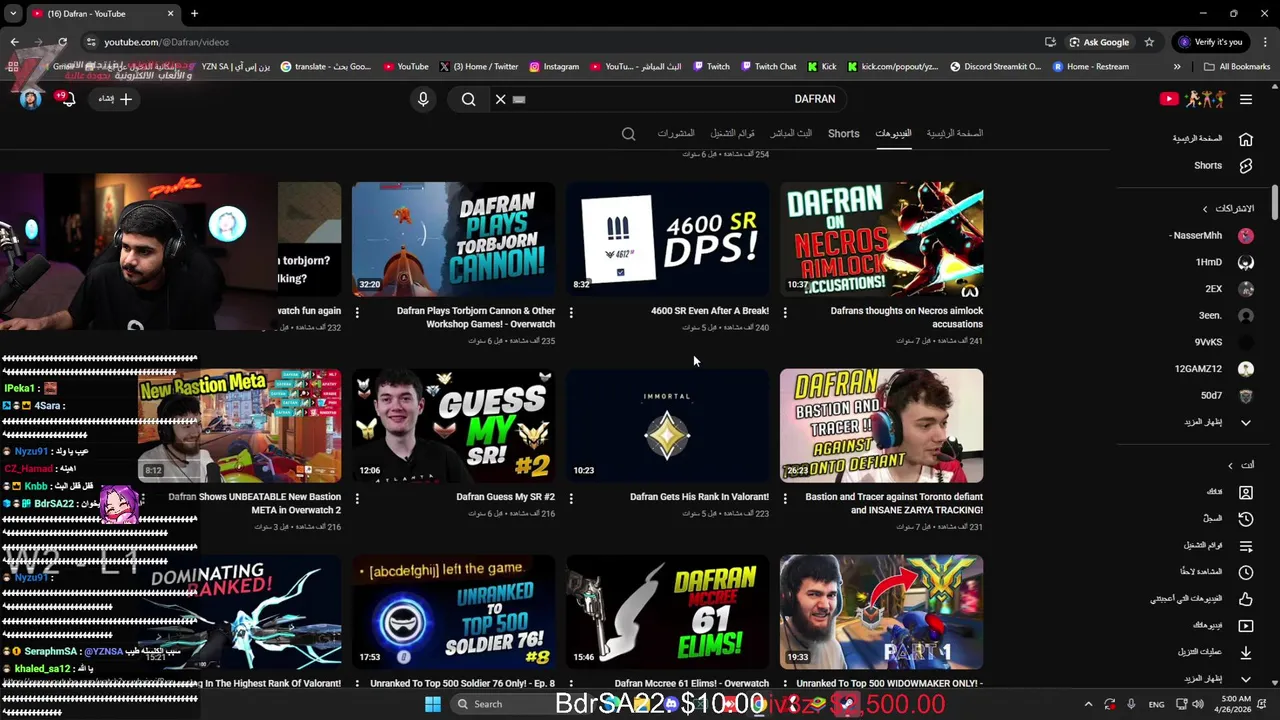Screen dimensions: 1280x720
Task: Open options for Dafran Plays Torbjorn Cannon video
Action: coord(357,312)
